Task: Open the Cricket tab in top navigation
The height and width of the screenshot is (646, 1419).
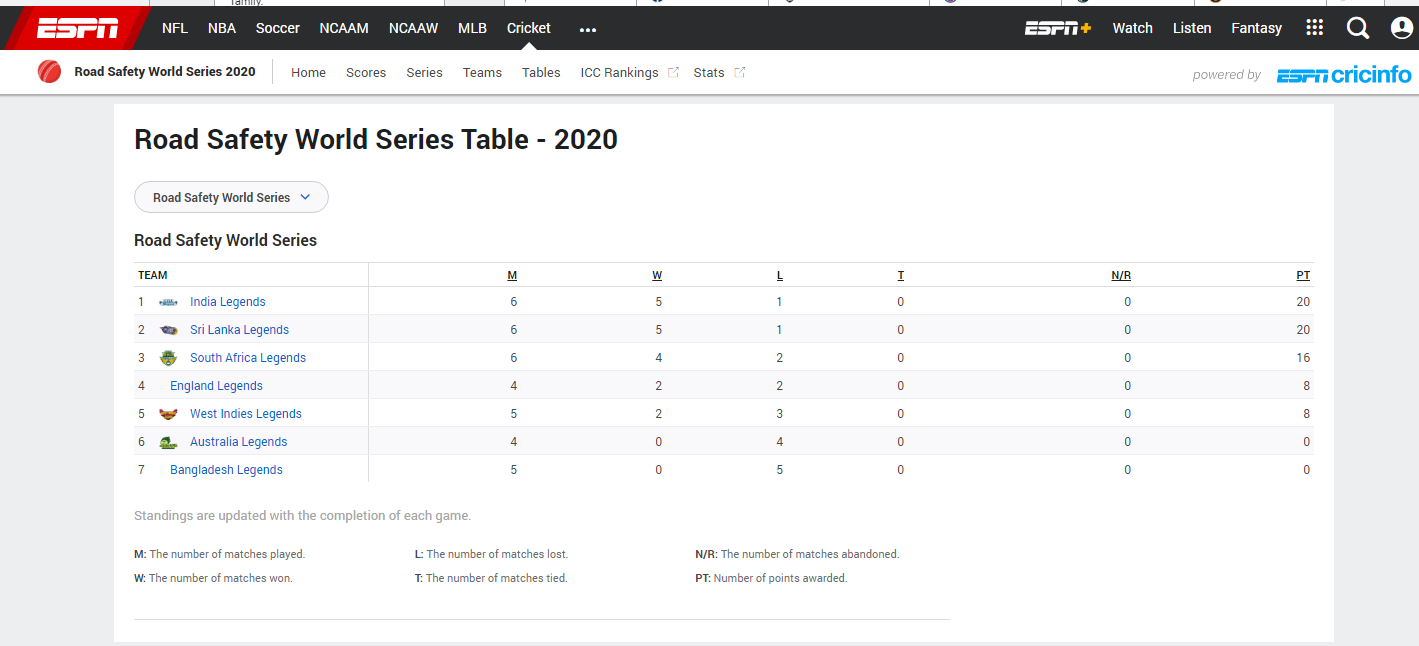Action: click(529, 28)
